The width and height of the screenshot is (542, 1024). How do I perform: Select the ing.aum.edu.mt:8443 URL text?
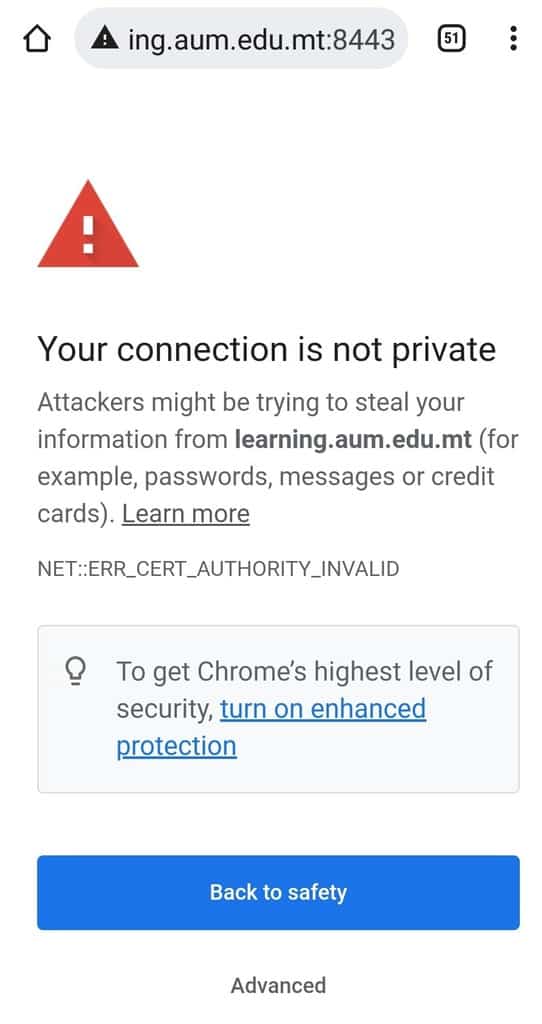coord(262,39)
